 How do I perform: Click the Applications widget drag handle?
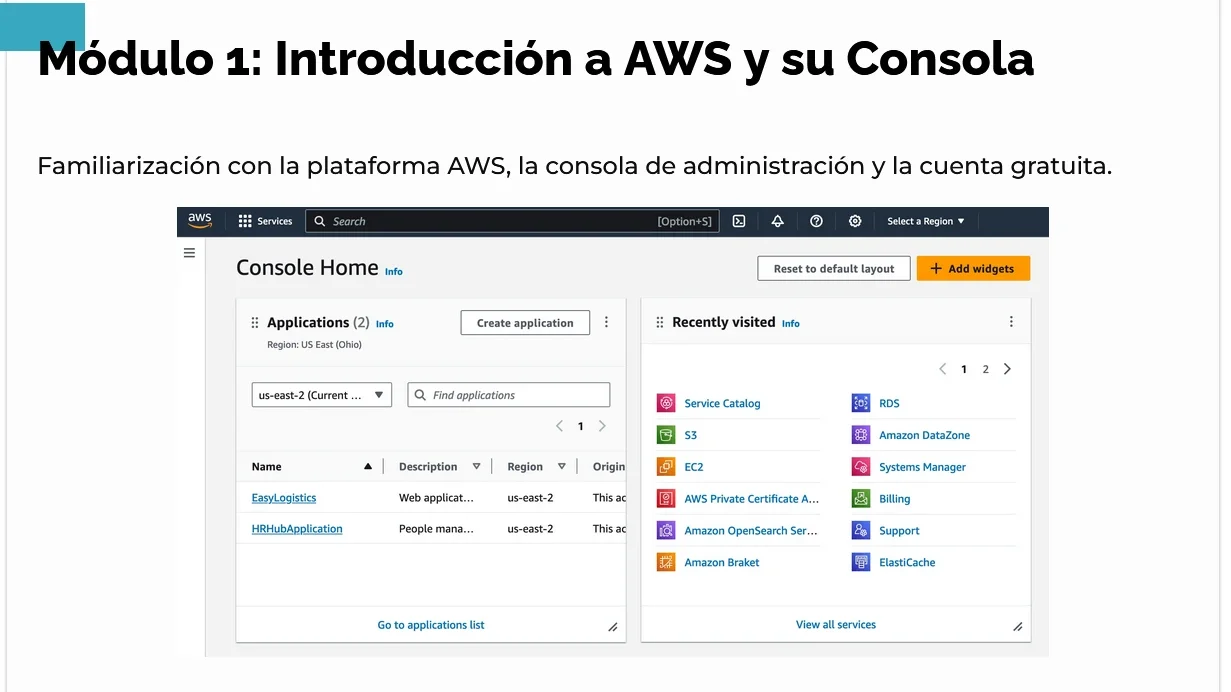(x=255, y=323)
